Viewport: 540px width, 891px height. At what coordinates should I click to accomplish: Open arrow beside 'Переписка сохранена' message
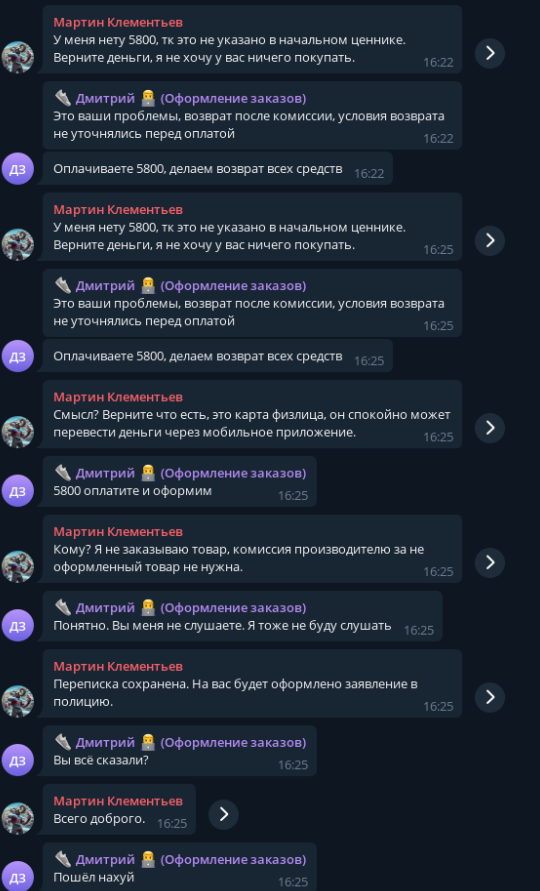[x=490, y=697]
